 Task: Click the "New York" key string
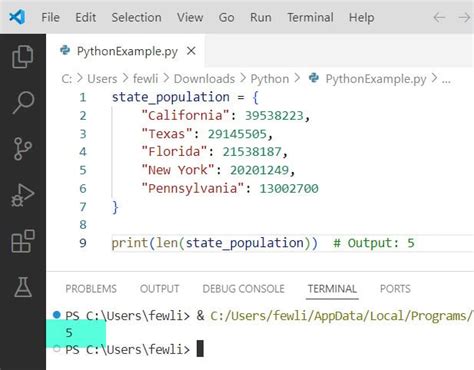[178, 170]
